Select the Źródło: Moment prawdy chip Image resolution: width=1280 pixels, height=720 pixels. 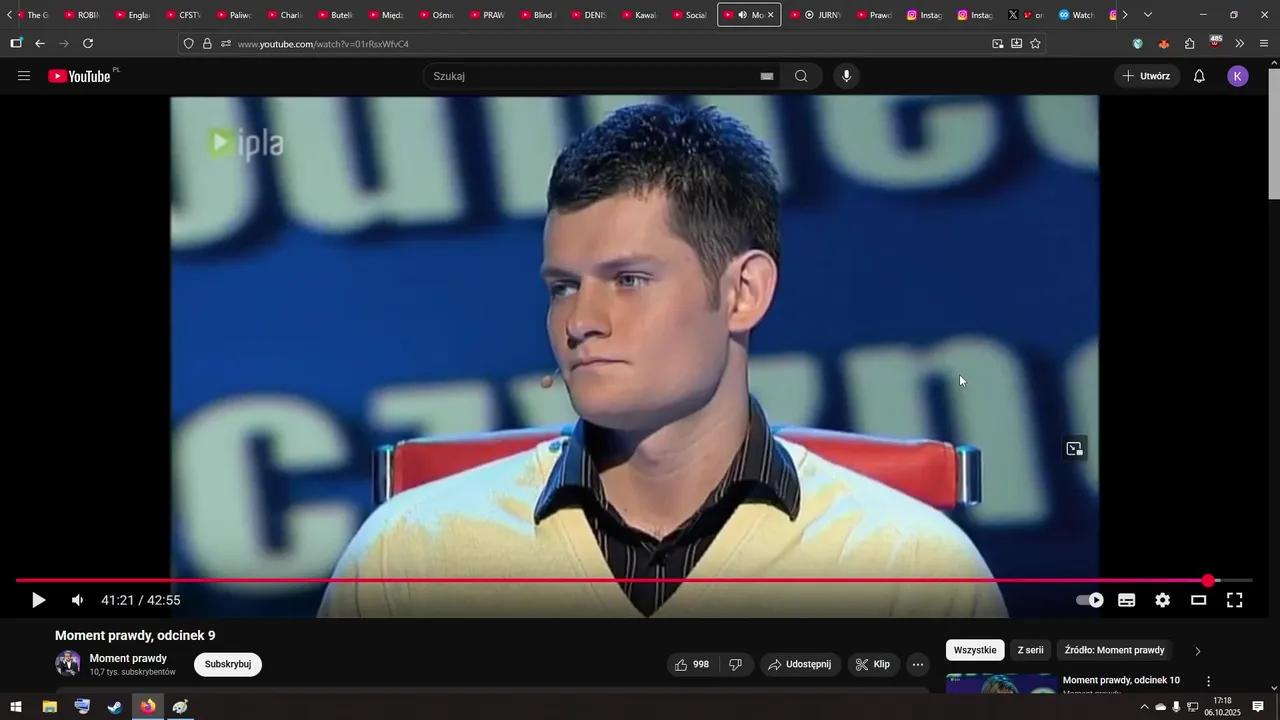(1114, 650)
